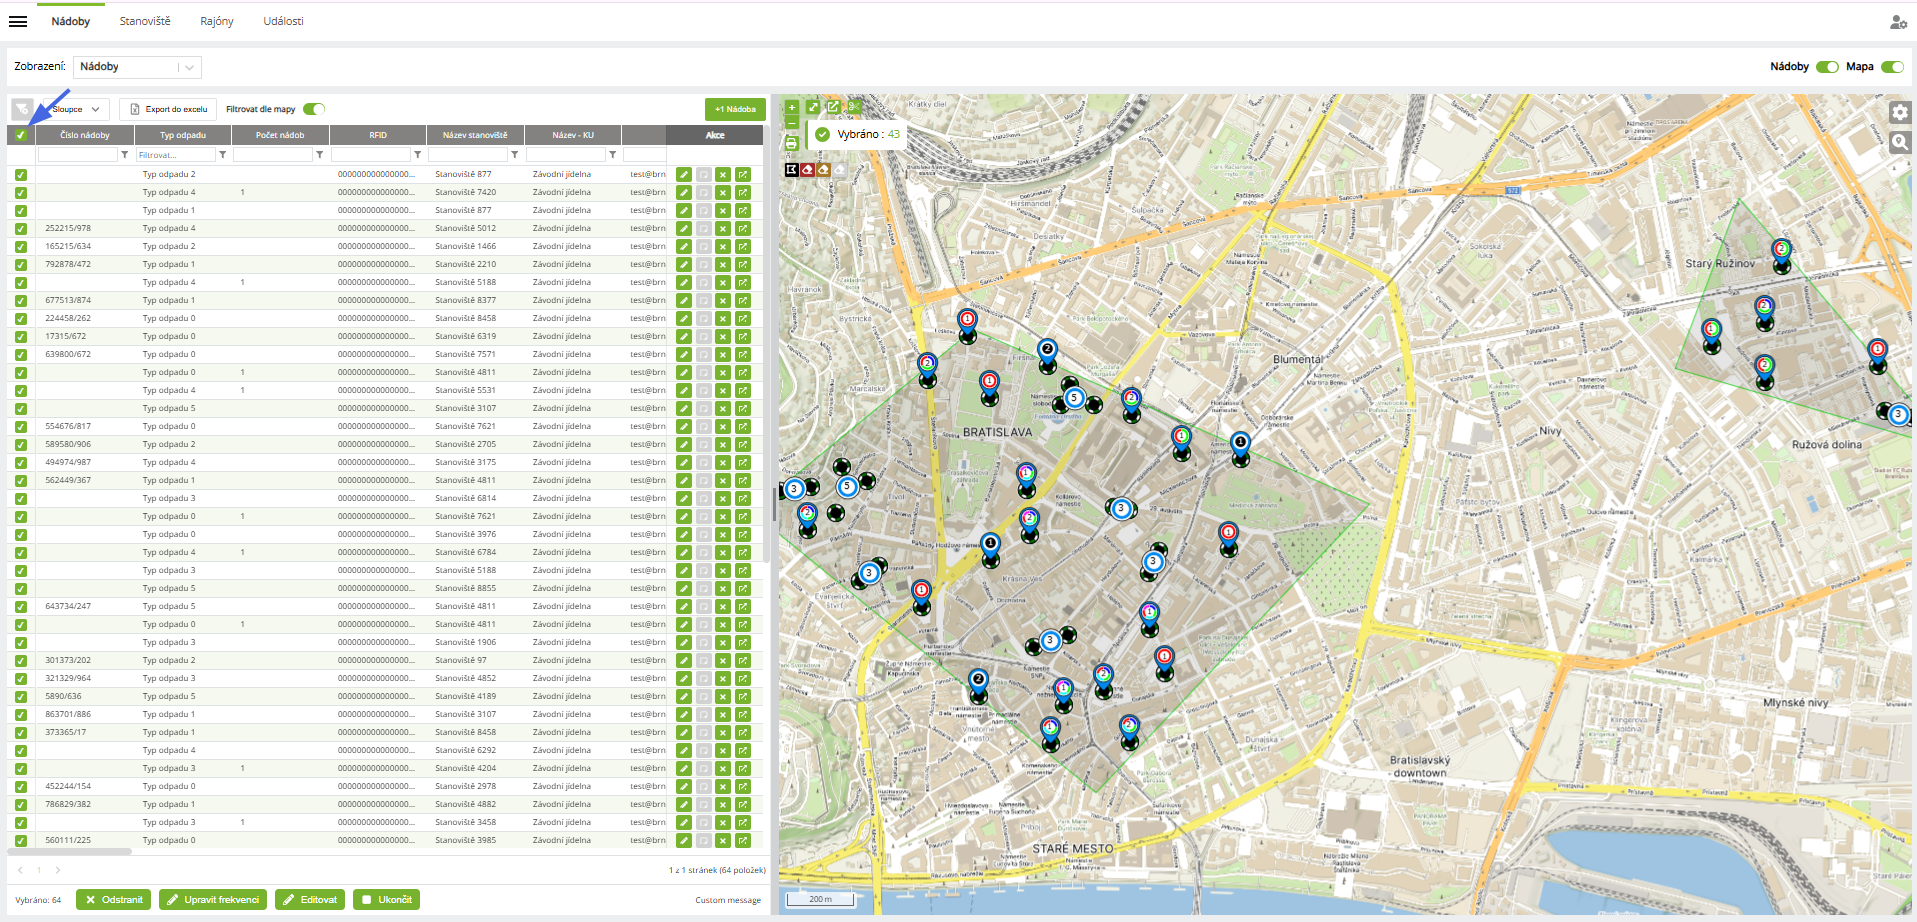
Task: Open the hamburger main menu
Action: [18, 21]
